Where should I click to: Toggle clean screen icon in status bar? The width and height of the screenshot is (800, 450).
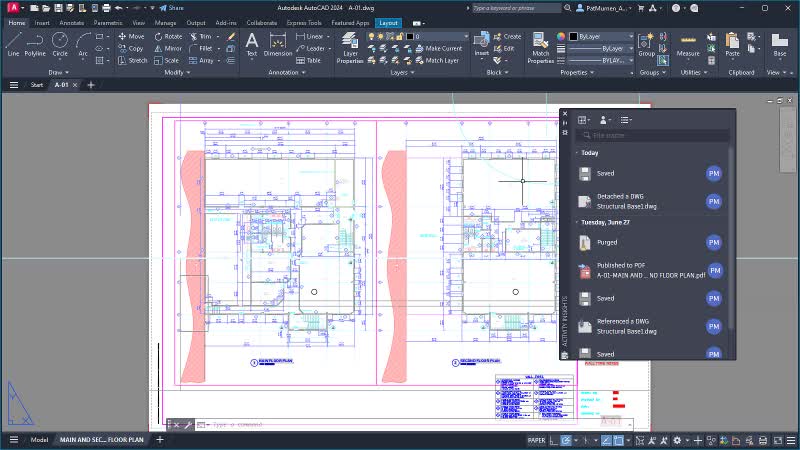pos(778,440)
